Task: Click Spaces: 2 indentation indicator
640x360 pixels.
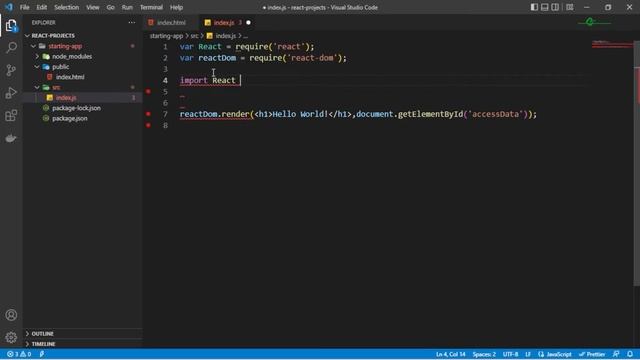Action: point(484,354)
